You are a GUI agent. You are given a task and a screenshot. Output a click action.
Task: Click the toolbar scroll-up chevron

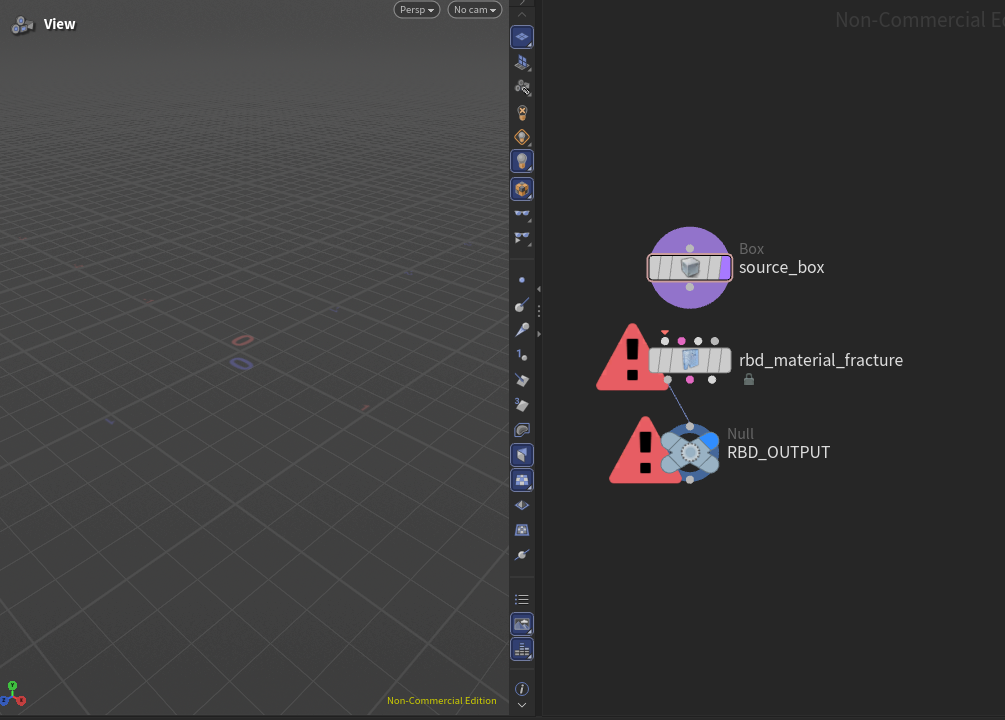tap(522, 14)
